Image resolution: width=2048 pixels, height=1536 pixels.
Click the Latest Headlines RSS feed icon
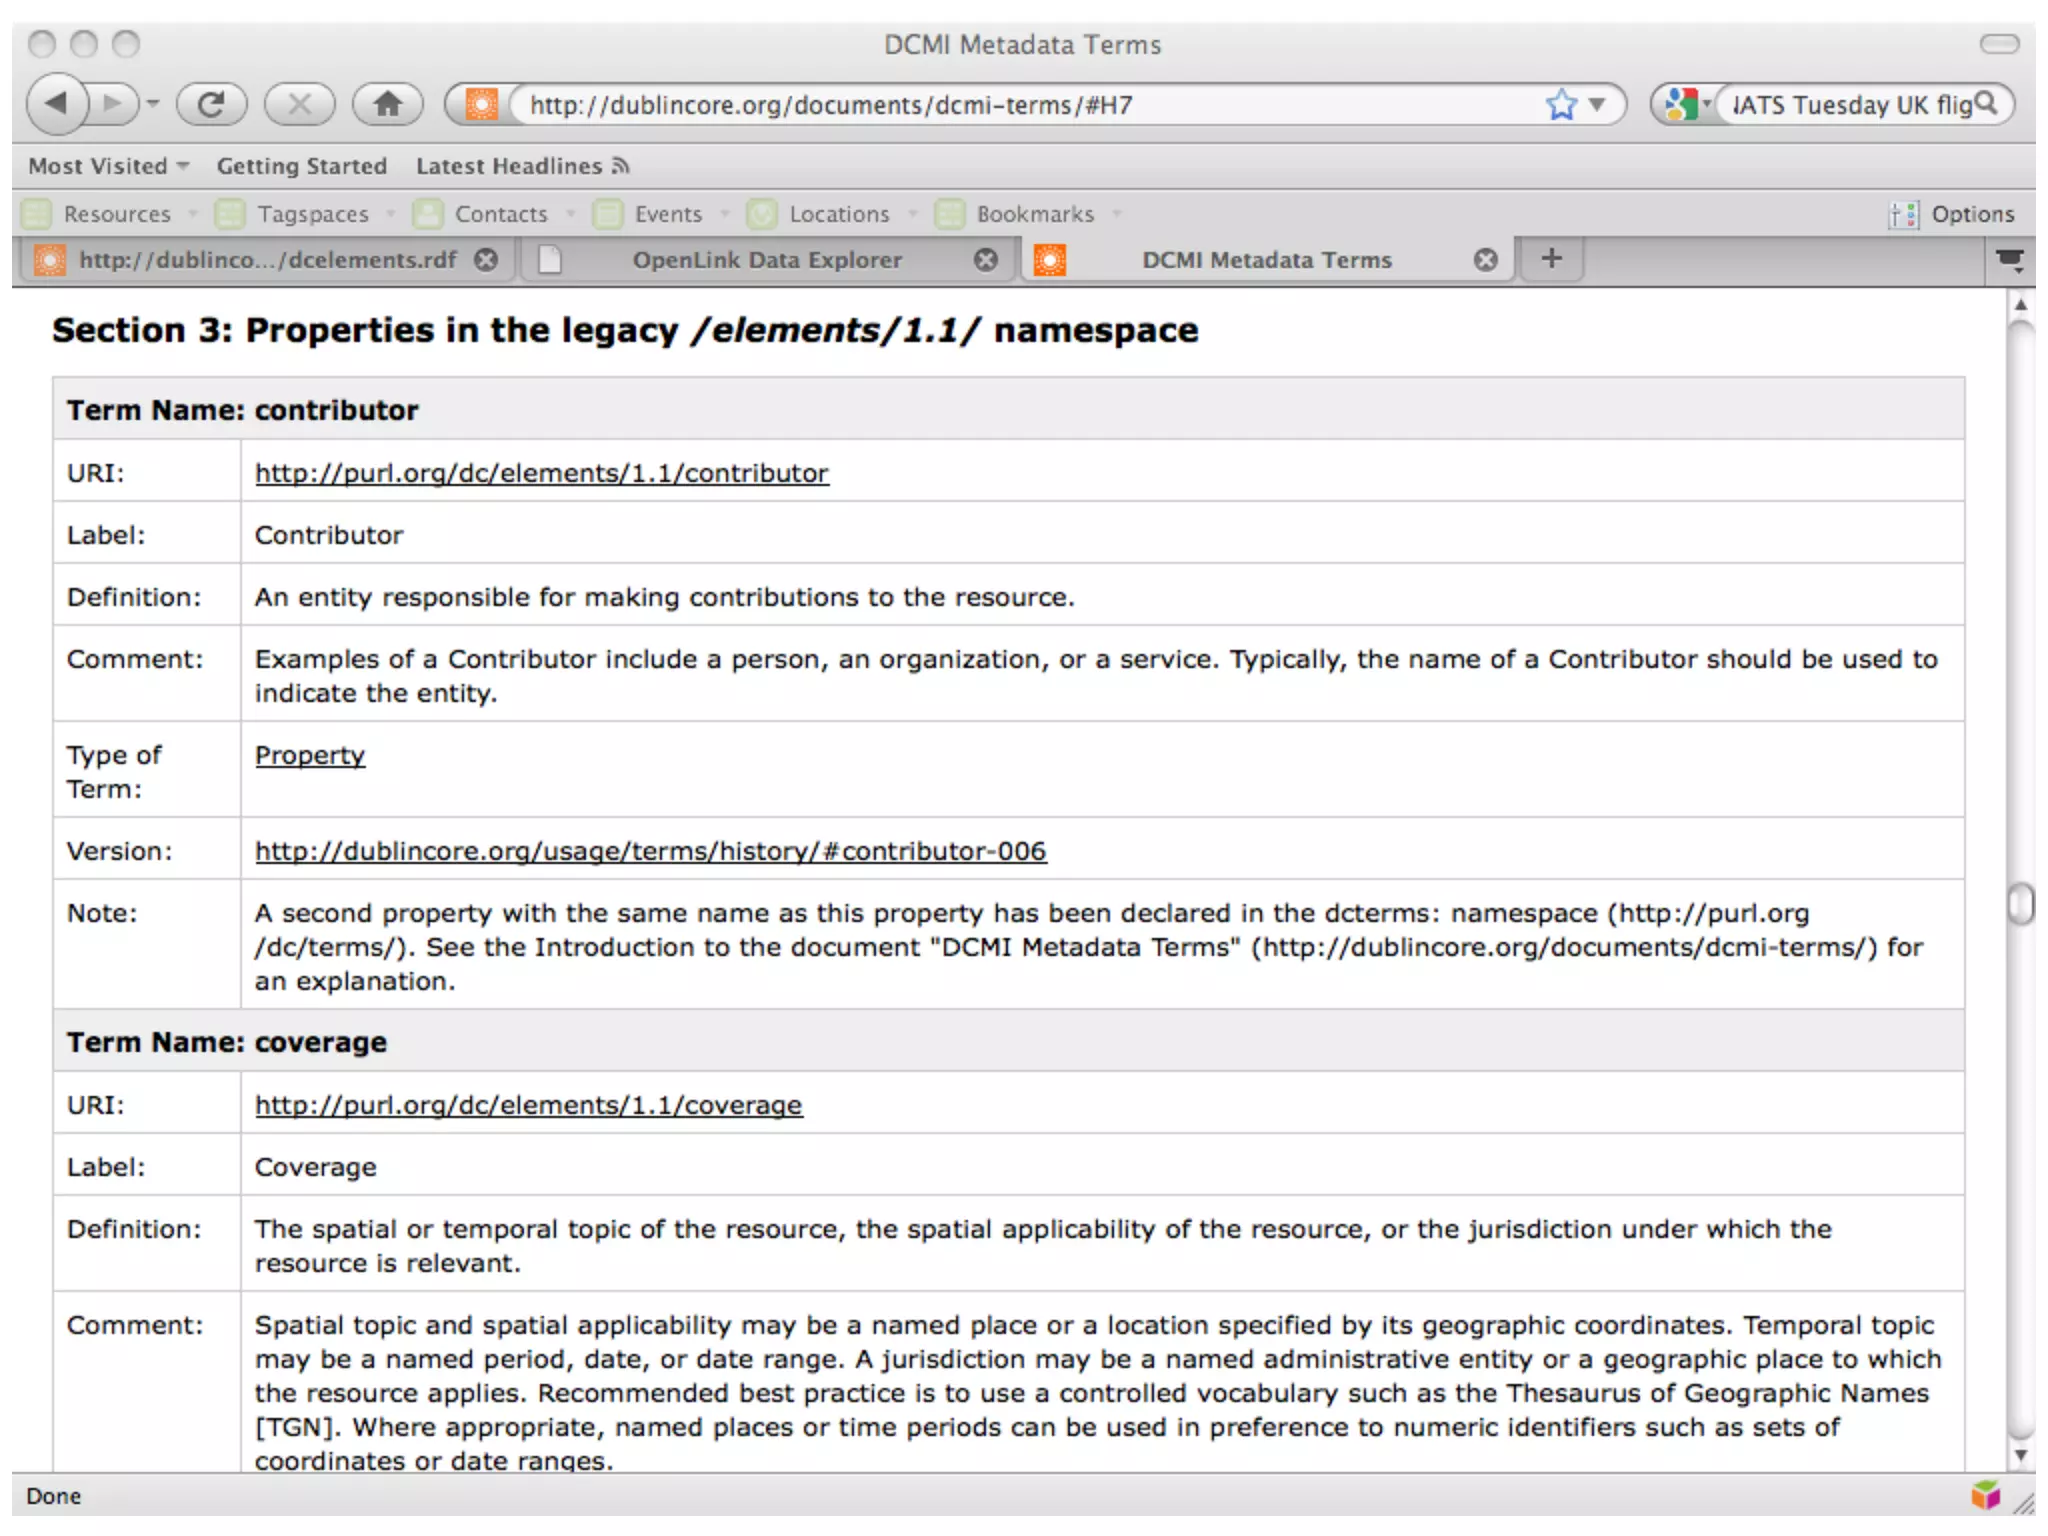click(x=621, y=166)
